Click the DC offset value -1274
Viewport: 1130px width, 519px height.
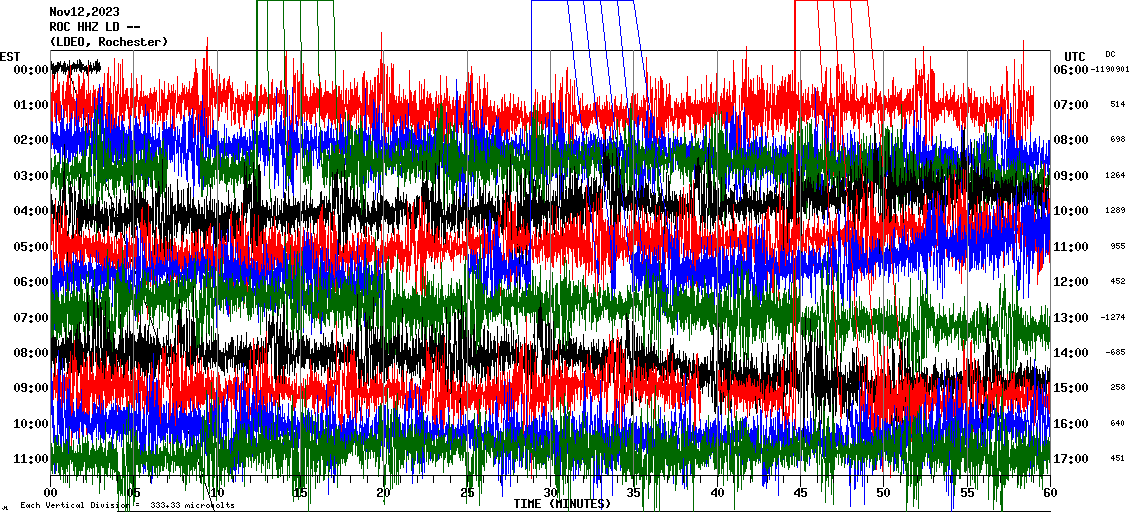(1114, 318)
